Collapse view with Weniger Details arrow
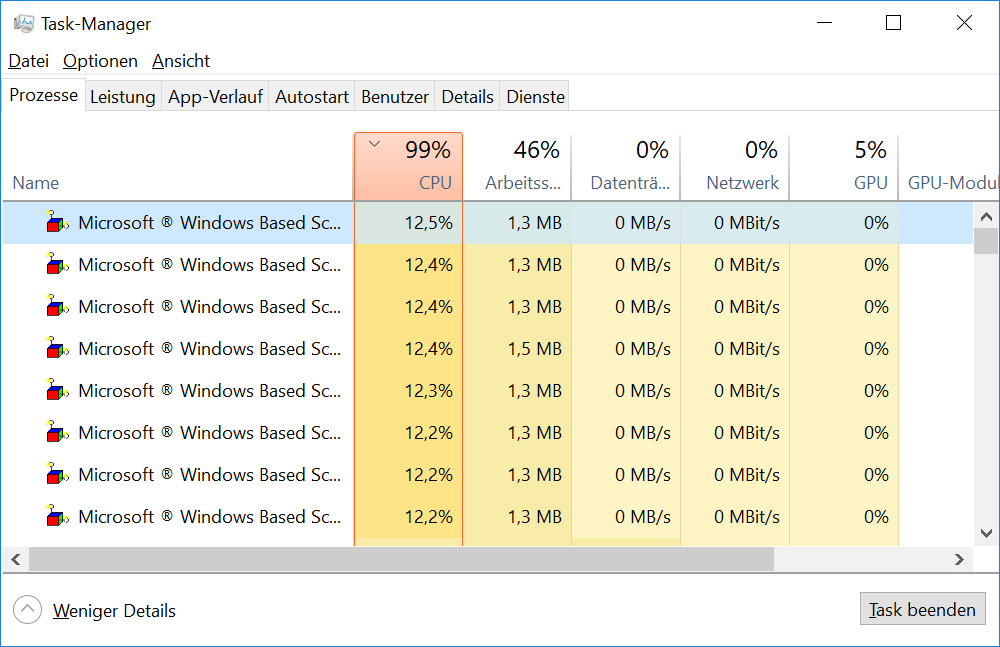 28,609
